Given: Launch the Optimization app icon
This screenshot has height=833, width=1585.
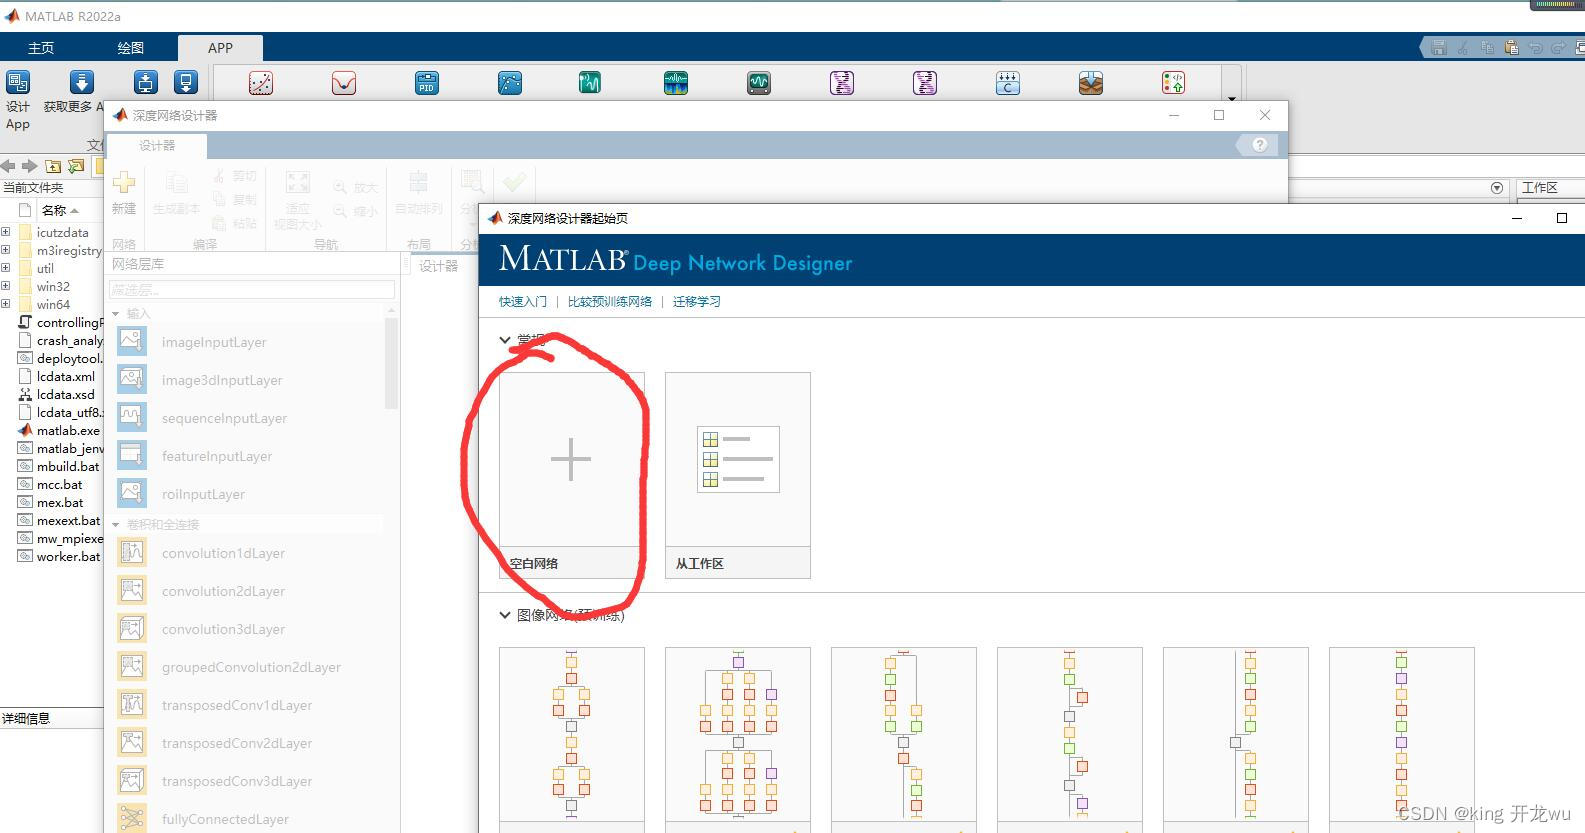Looking at the screenshot, I should pos(344,84).
